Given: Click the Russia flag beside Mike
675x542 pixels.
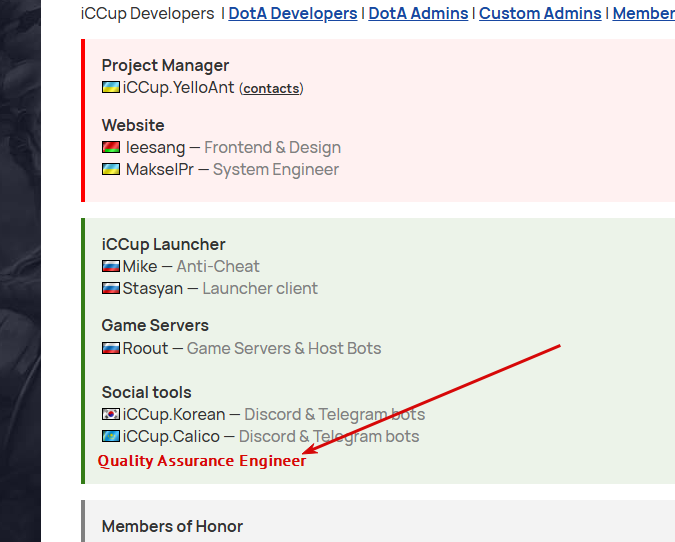Looking at the screenshot, I should click(x=111, y=266).
